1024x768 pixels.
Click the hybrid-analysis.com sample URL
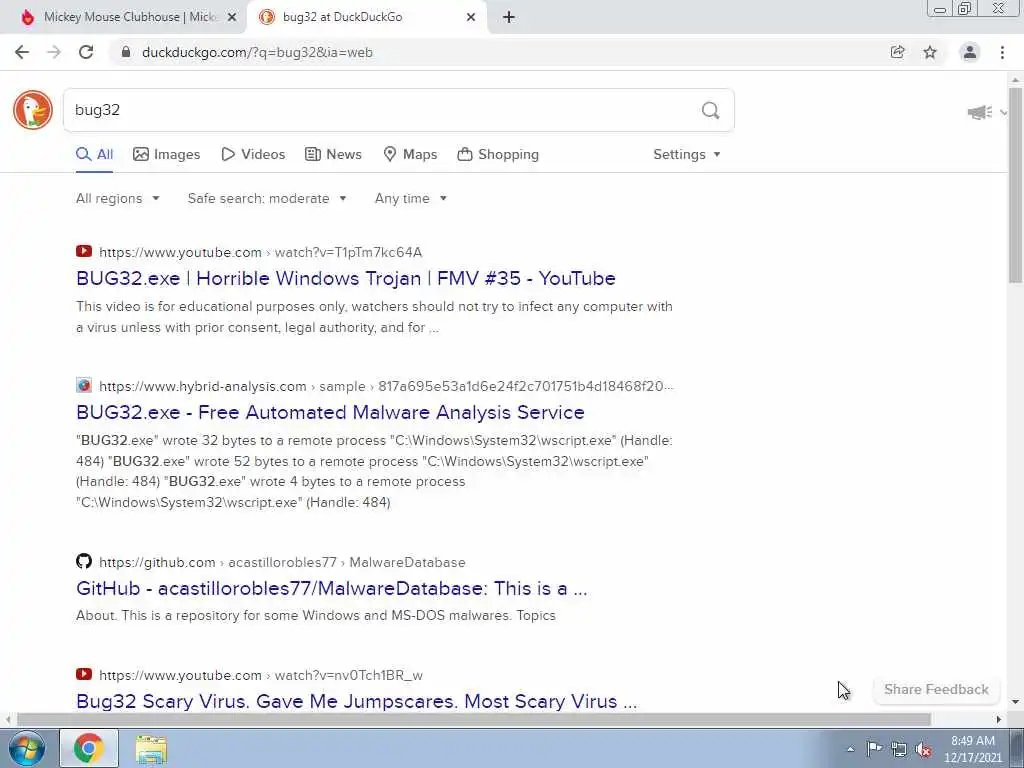[386, 386]
